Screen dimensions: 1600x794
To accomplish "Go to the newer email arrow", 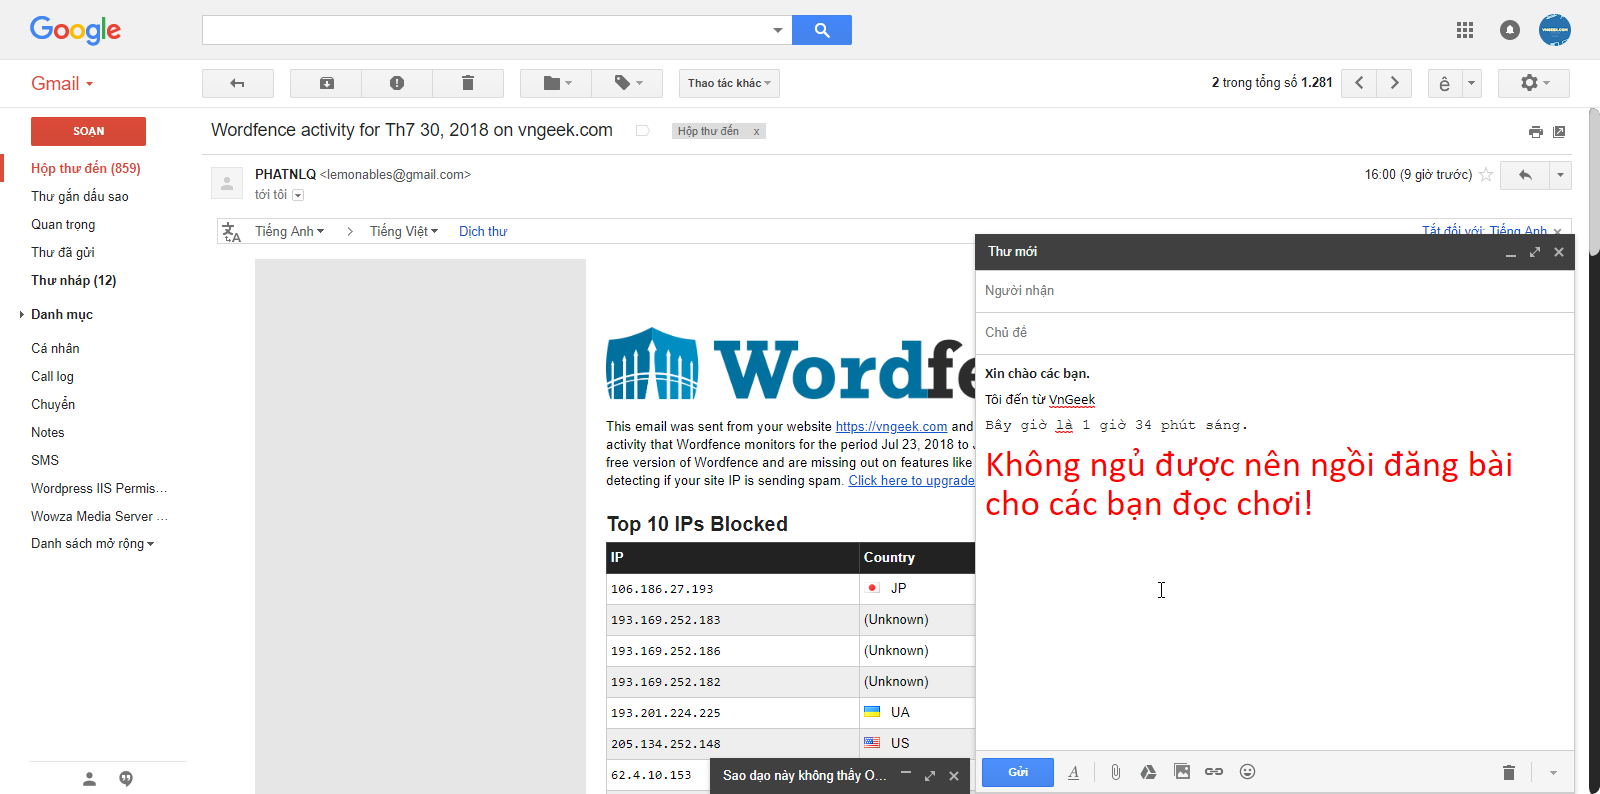I will coord(1359,83).
